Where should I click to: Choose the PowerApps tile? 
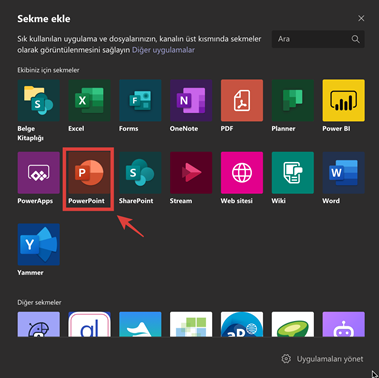pos(39,173)
